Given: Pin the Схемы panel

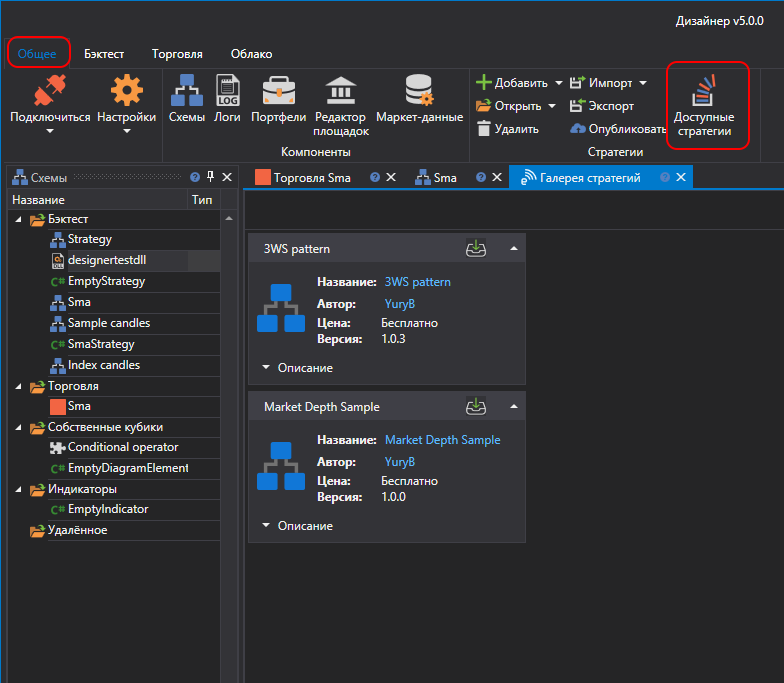Looking at the screenshot, I should (x=210, y=176).
